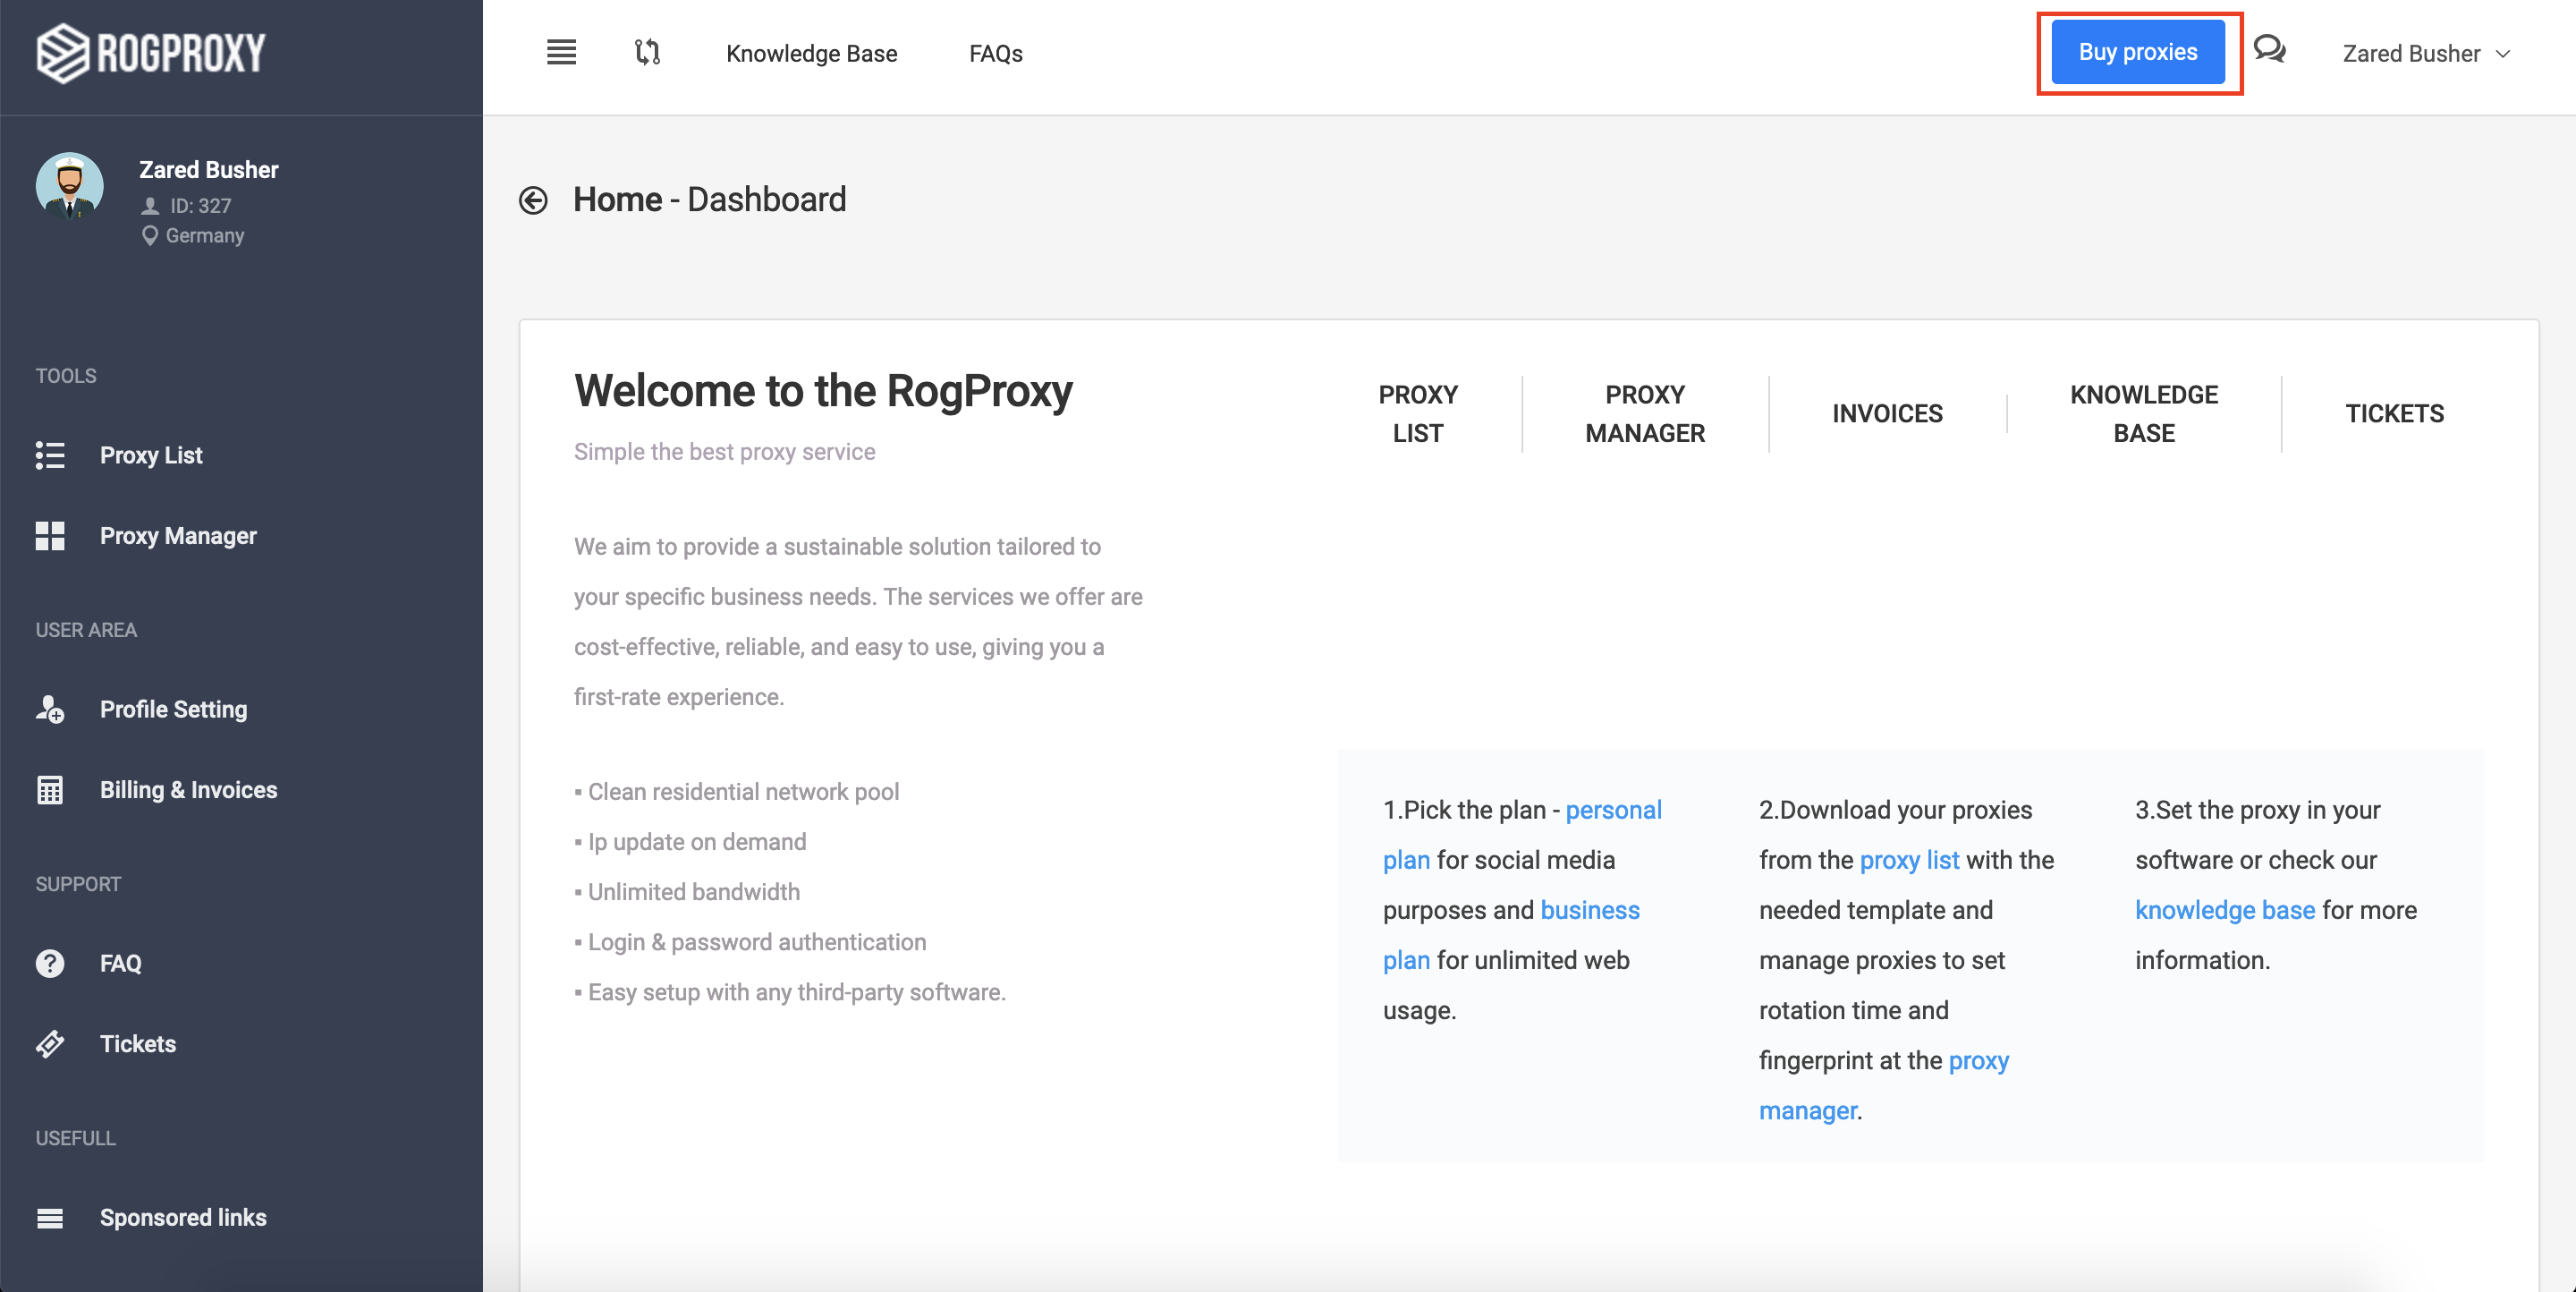Open Proxy List in the sidebar
Image resolution: width=2576 pixels, height=1292 pixels.
[x=151, y=455]
